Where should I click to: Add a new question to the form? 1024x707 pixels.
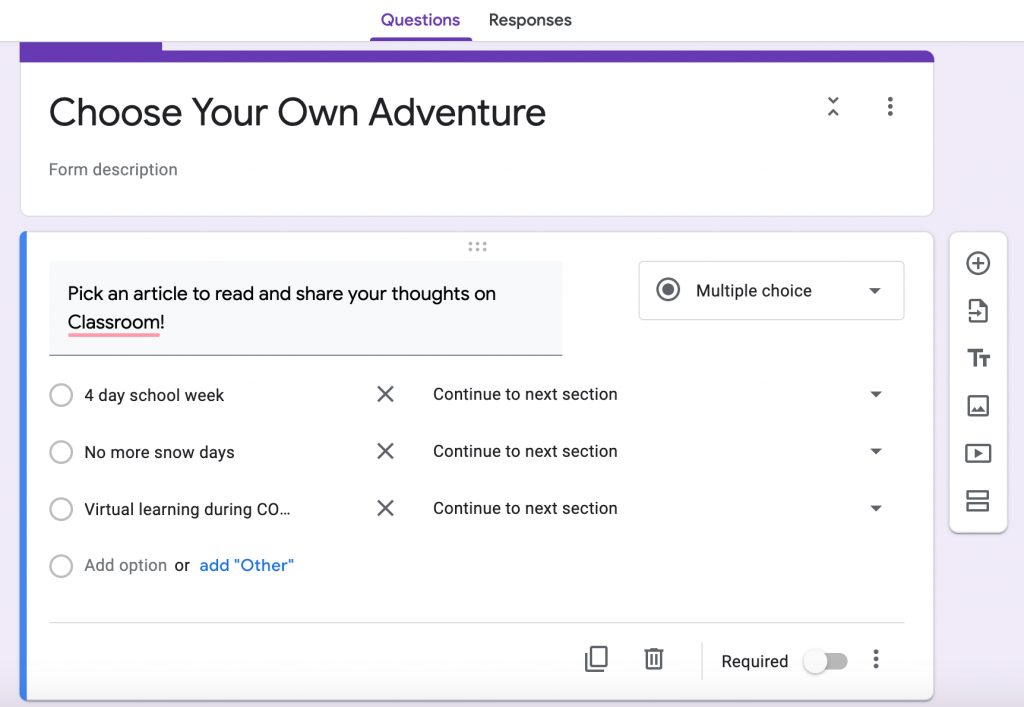pyautogui.click(x=978, y=263)
